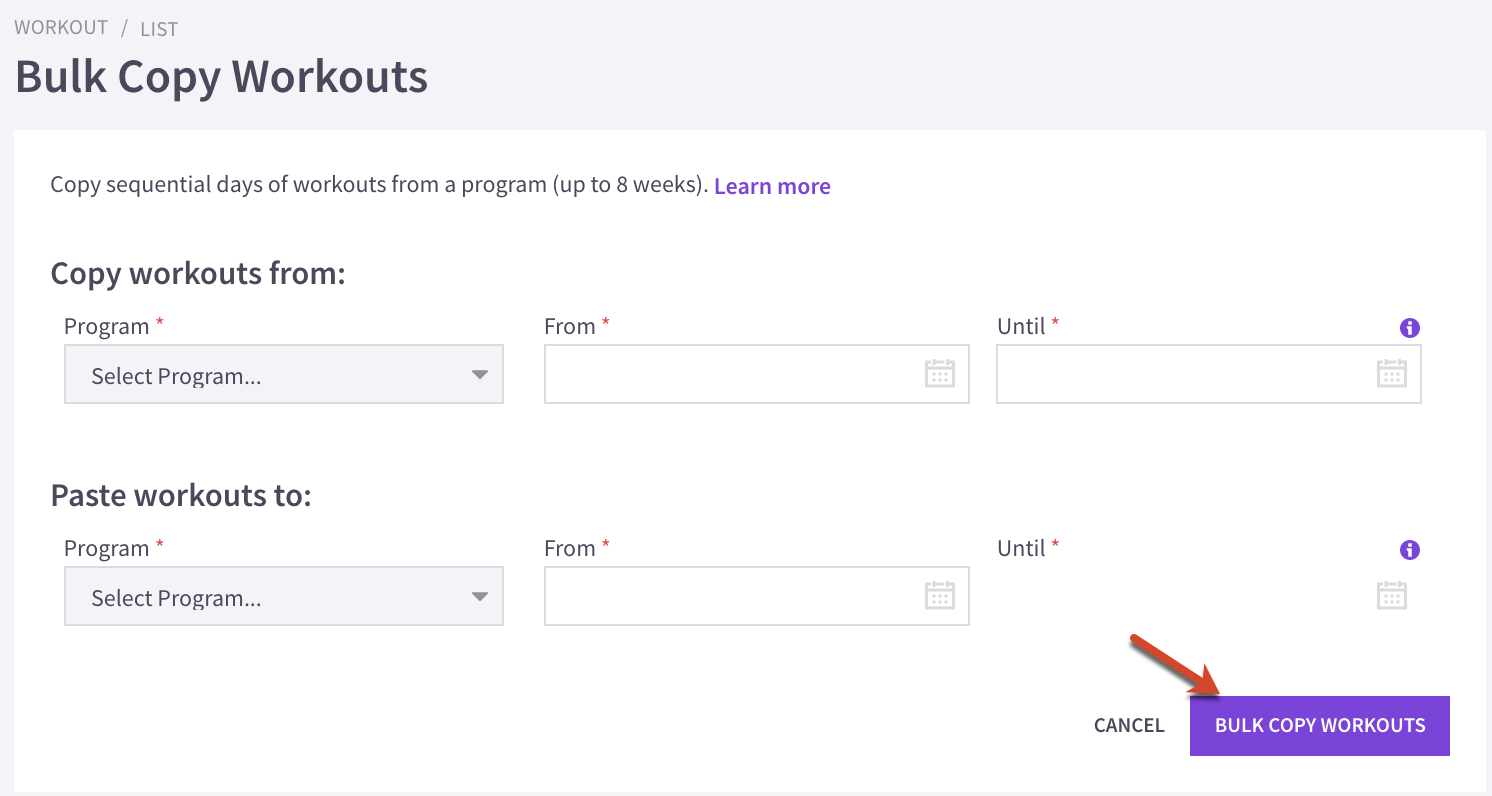Click the CANCEL button
Screen dimensions: 1492x796
tap(1129, 726)
